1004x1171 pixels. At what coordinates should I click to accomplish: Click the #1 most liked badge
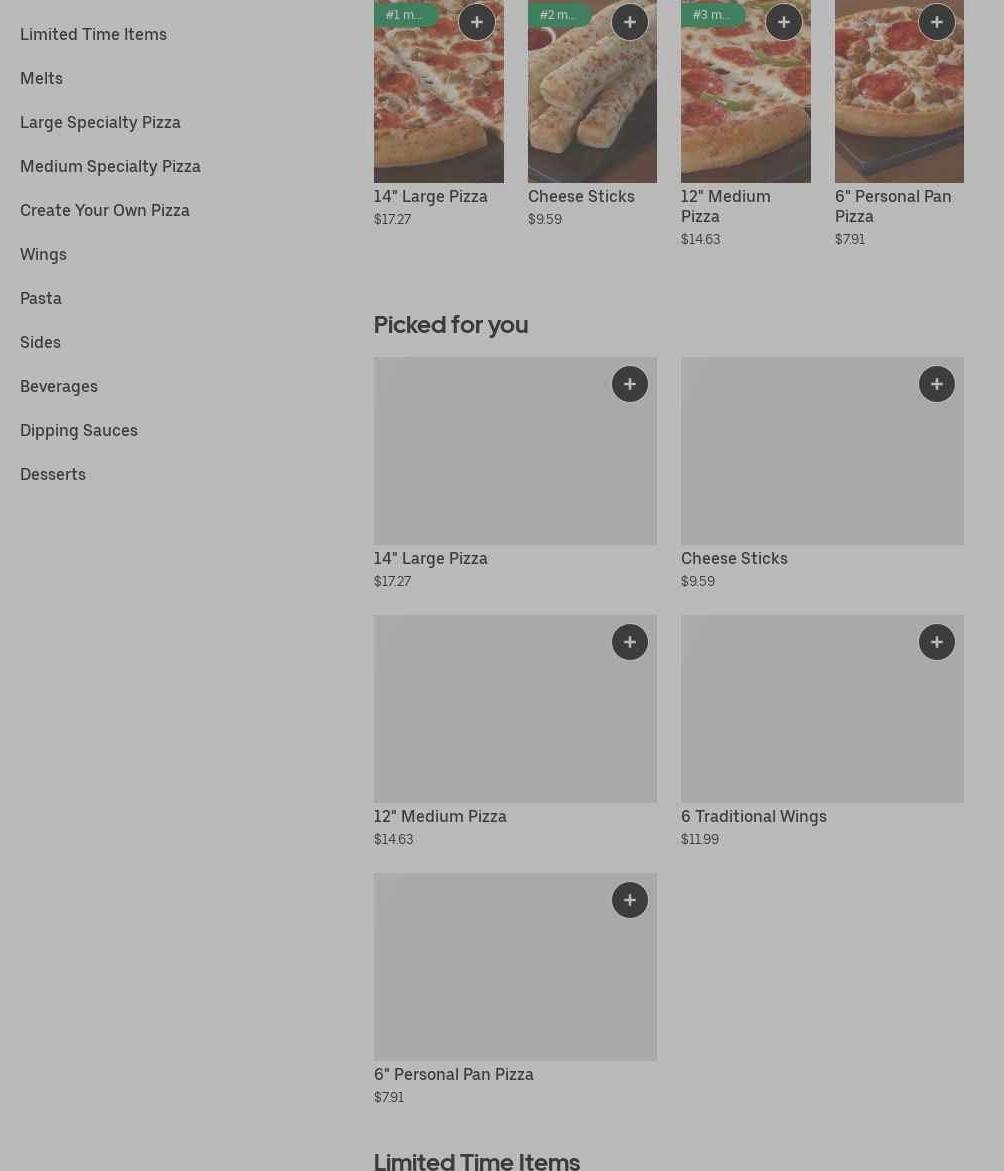click(405, 15)
